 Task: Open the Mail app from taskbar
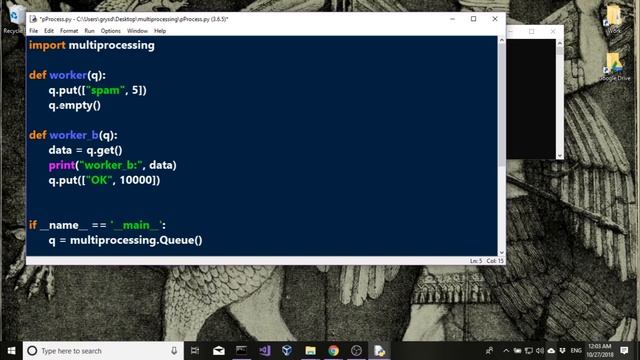click(x=219, y=351)
